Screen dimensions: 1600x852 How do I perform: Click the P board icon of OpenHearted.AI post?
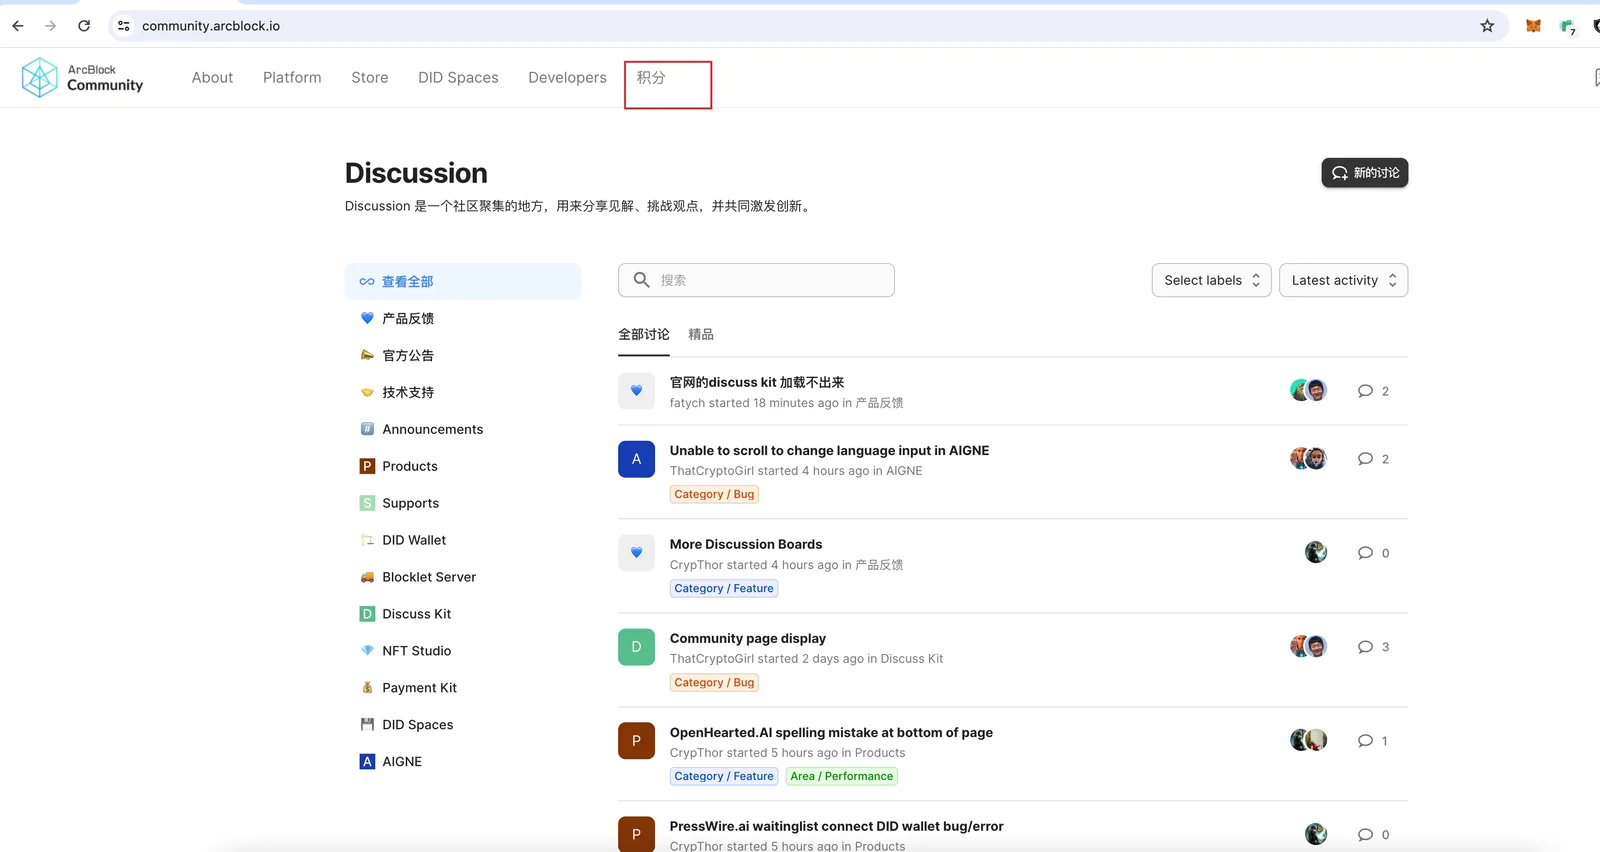(x=636, y=741)
